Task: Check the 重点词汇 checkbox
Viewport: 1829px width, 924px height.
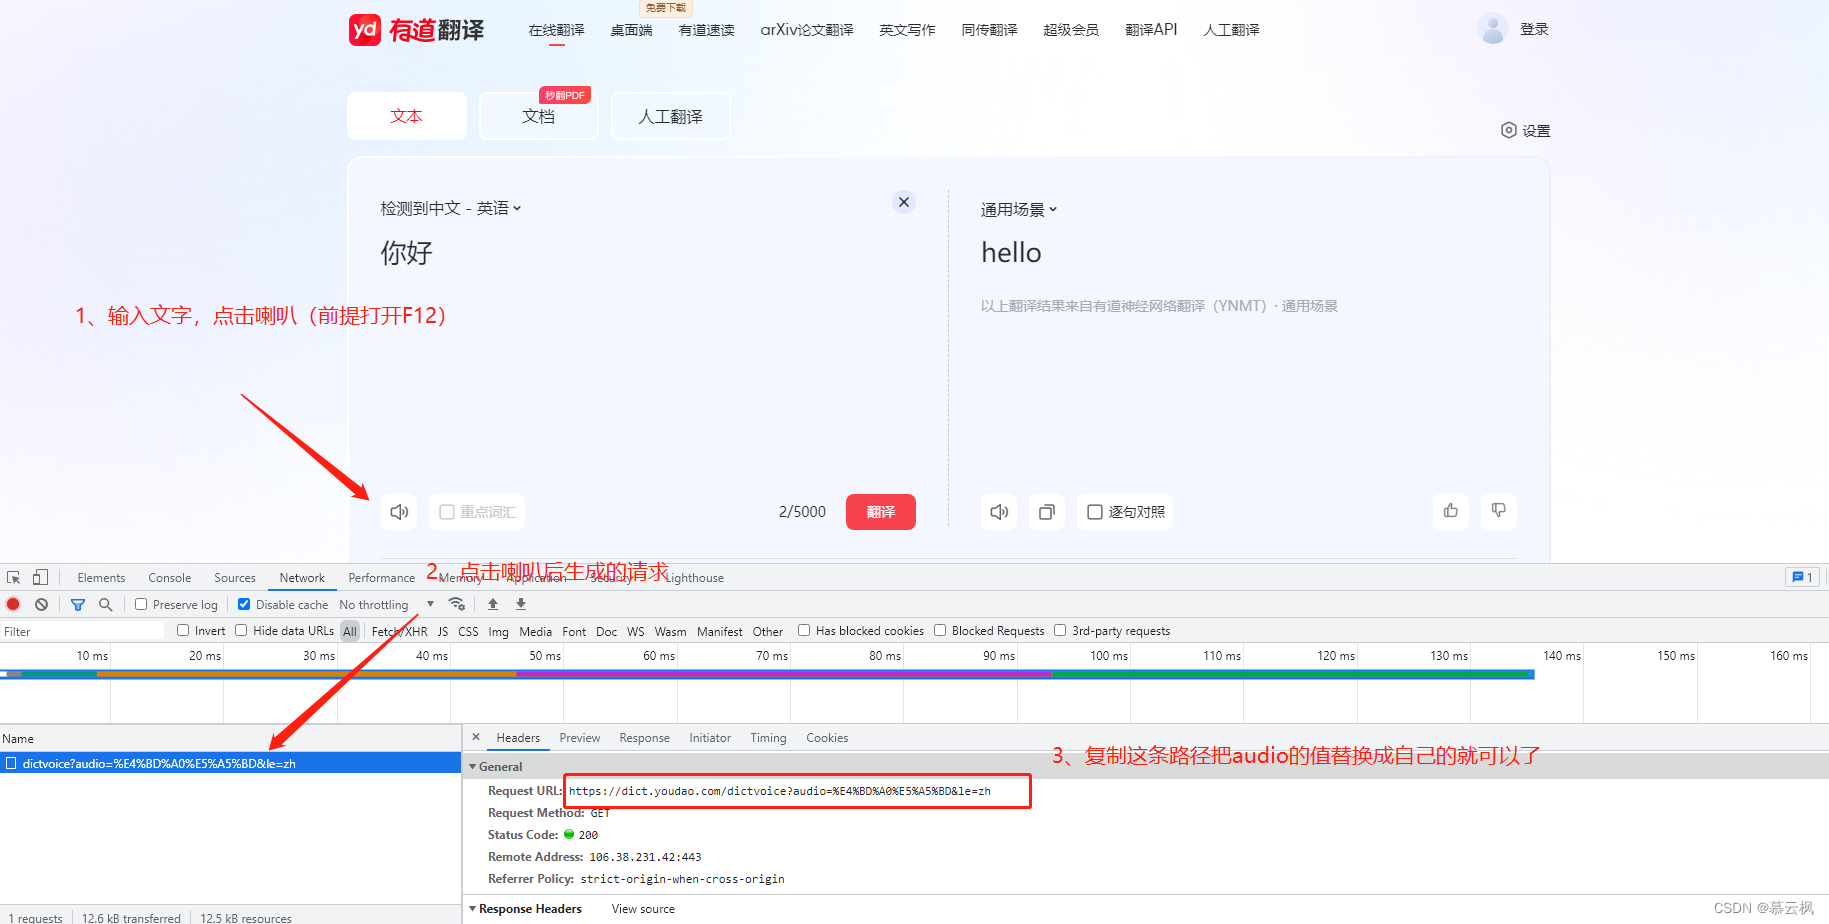Action: [447, 512]
